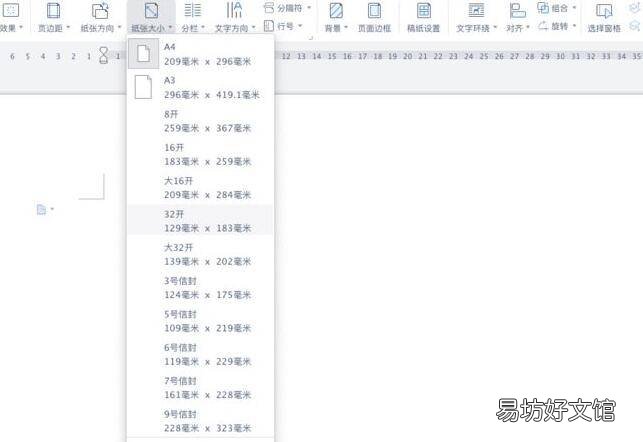This screenshot has height=442, width=643.
Task: Click the 行号 line numbers icon
Action: (269, 26)
